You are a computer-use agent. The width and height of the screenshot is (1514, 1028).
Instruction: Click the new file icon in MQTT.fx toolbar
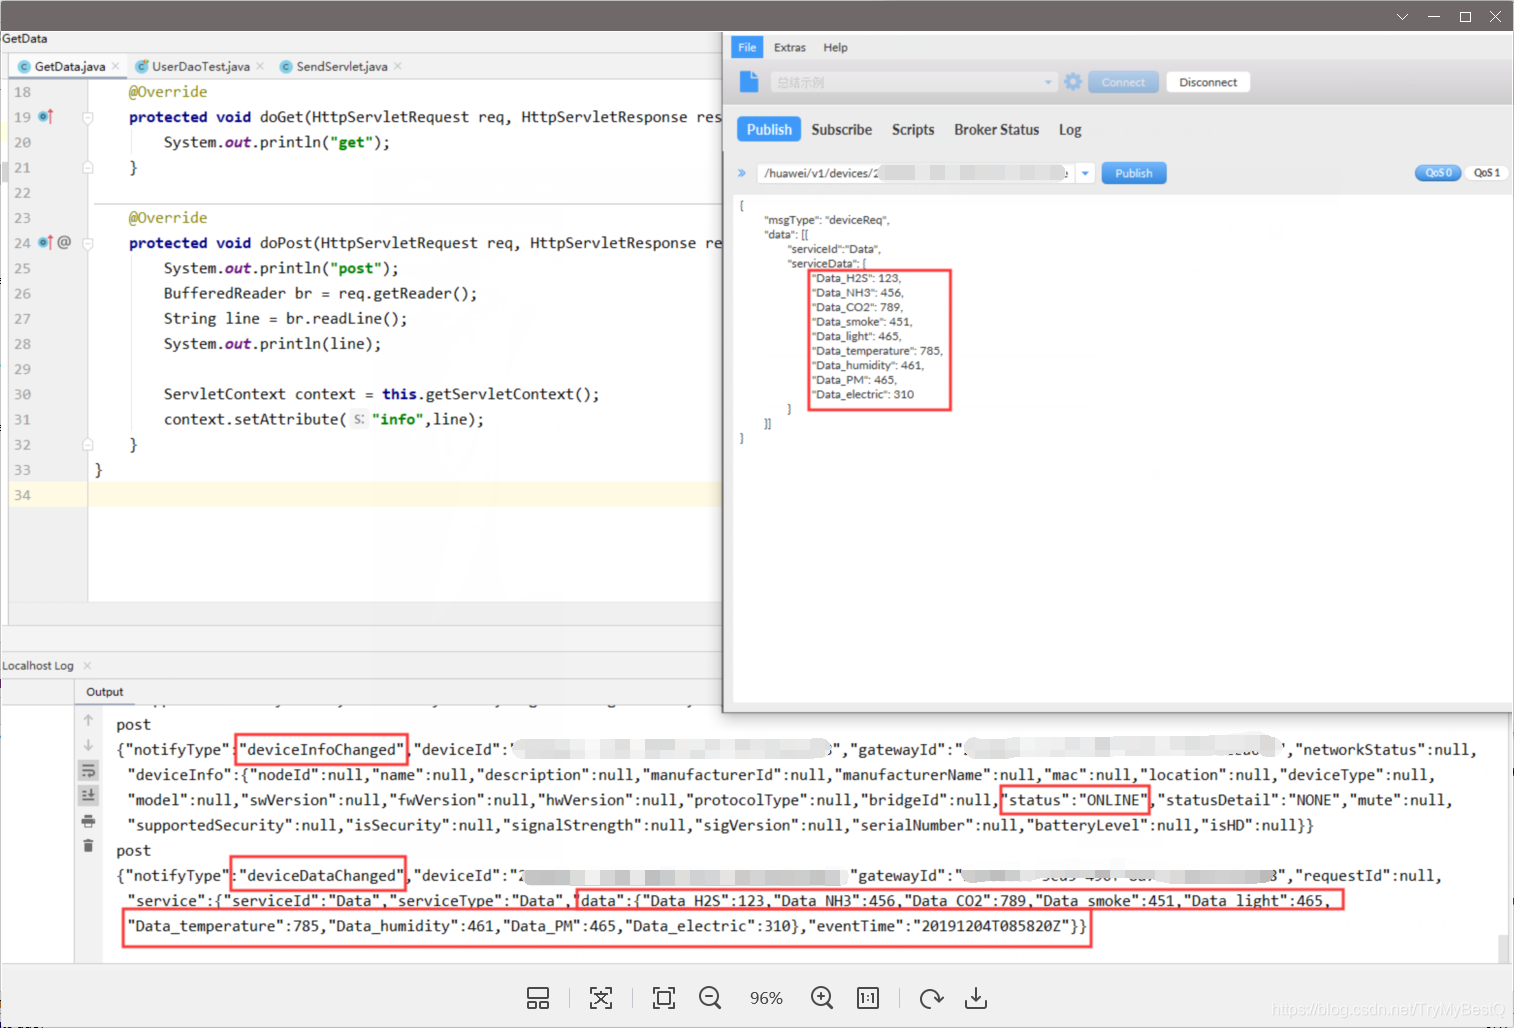tap(749, 82)
